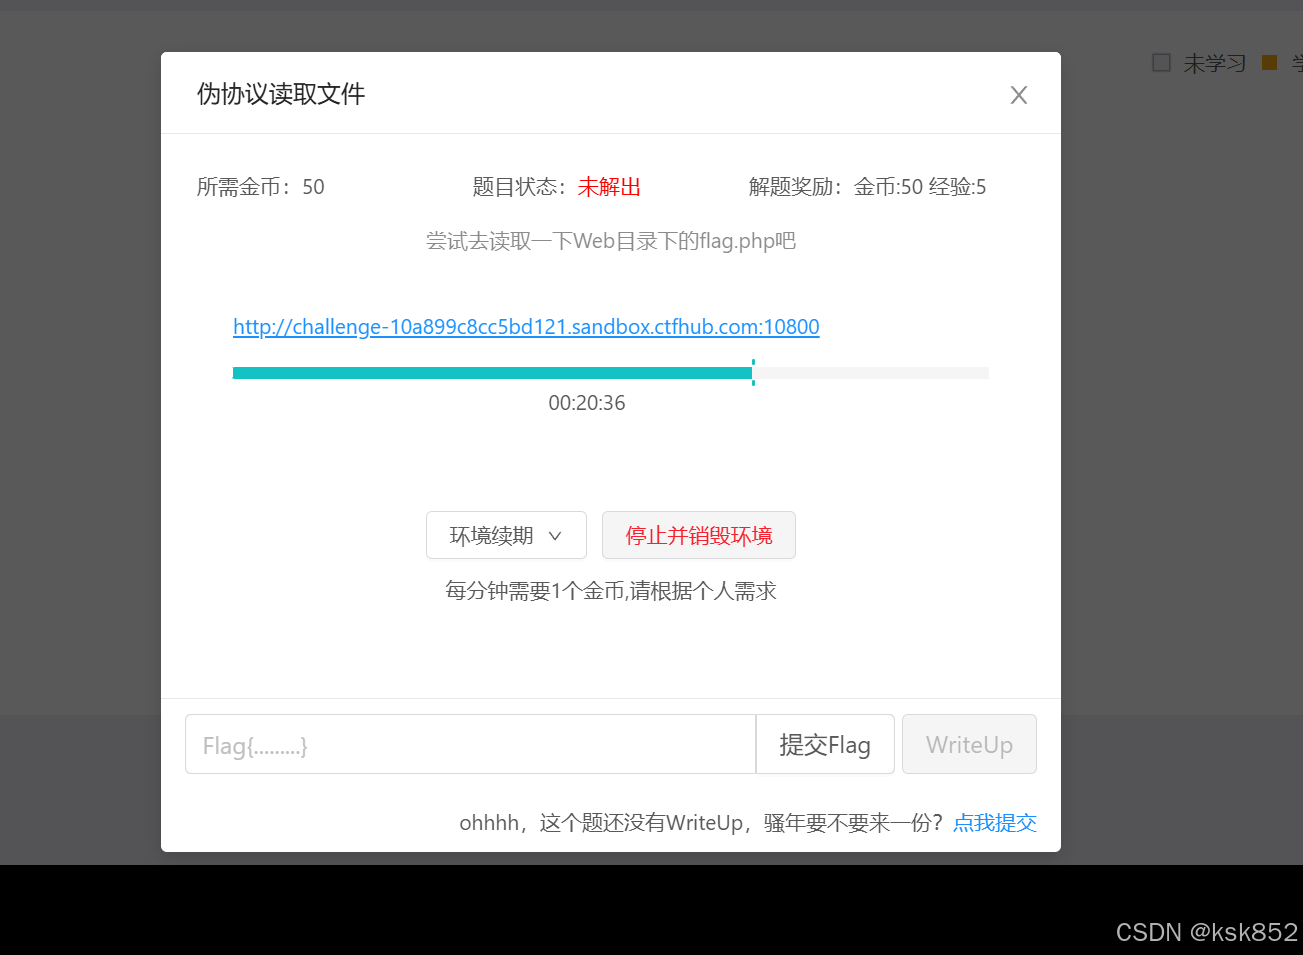Click the teal environment time progress bar

coord(490,372)
